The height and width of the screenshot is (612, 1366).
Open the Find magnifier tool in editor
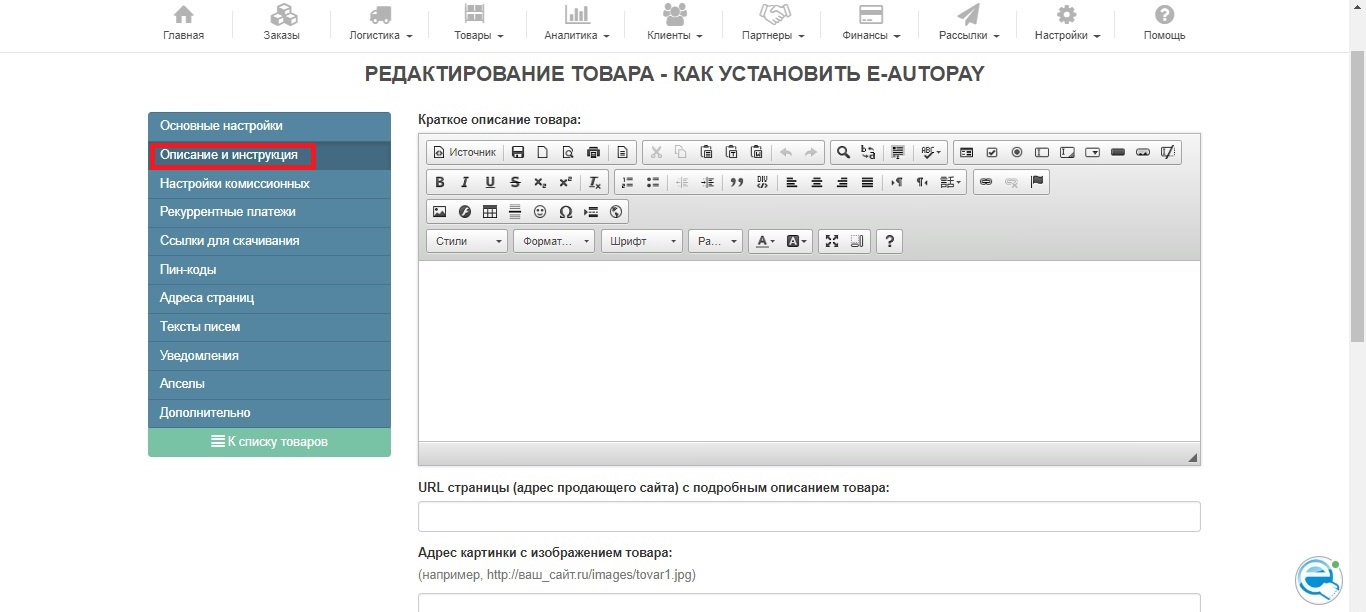point(843,152)
